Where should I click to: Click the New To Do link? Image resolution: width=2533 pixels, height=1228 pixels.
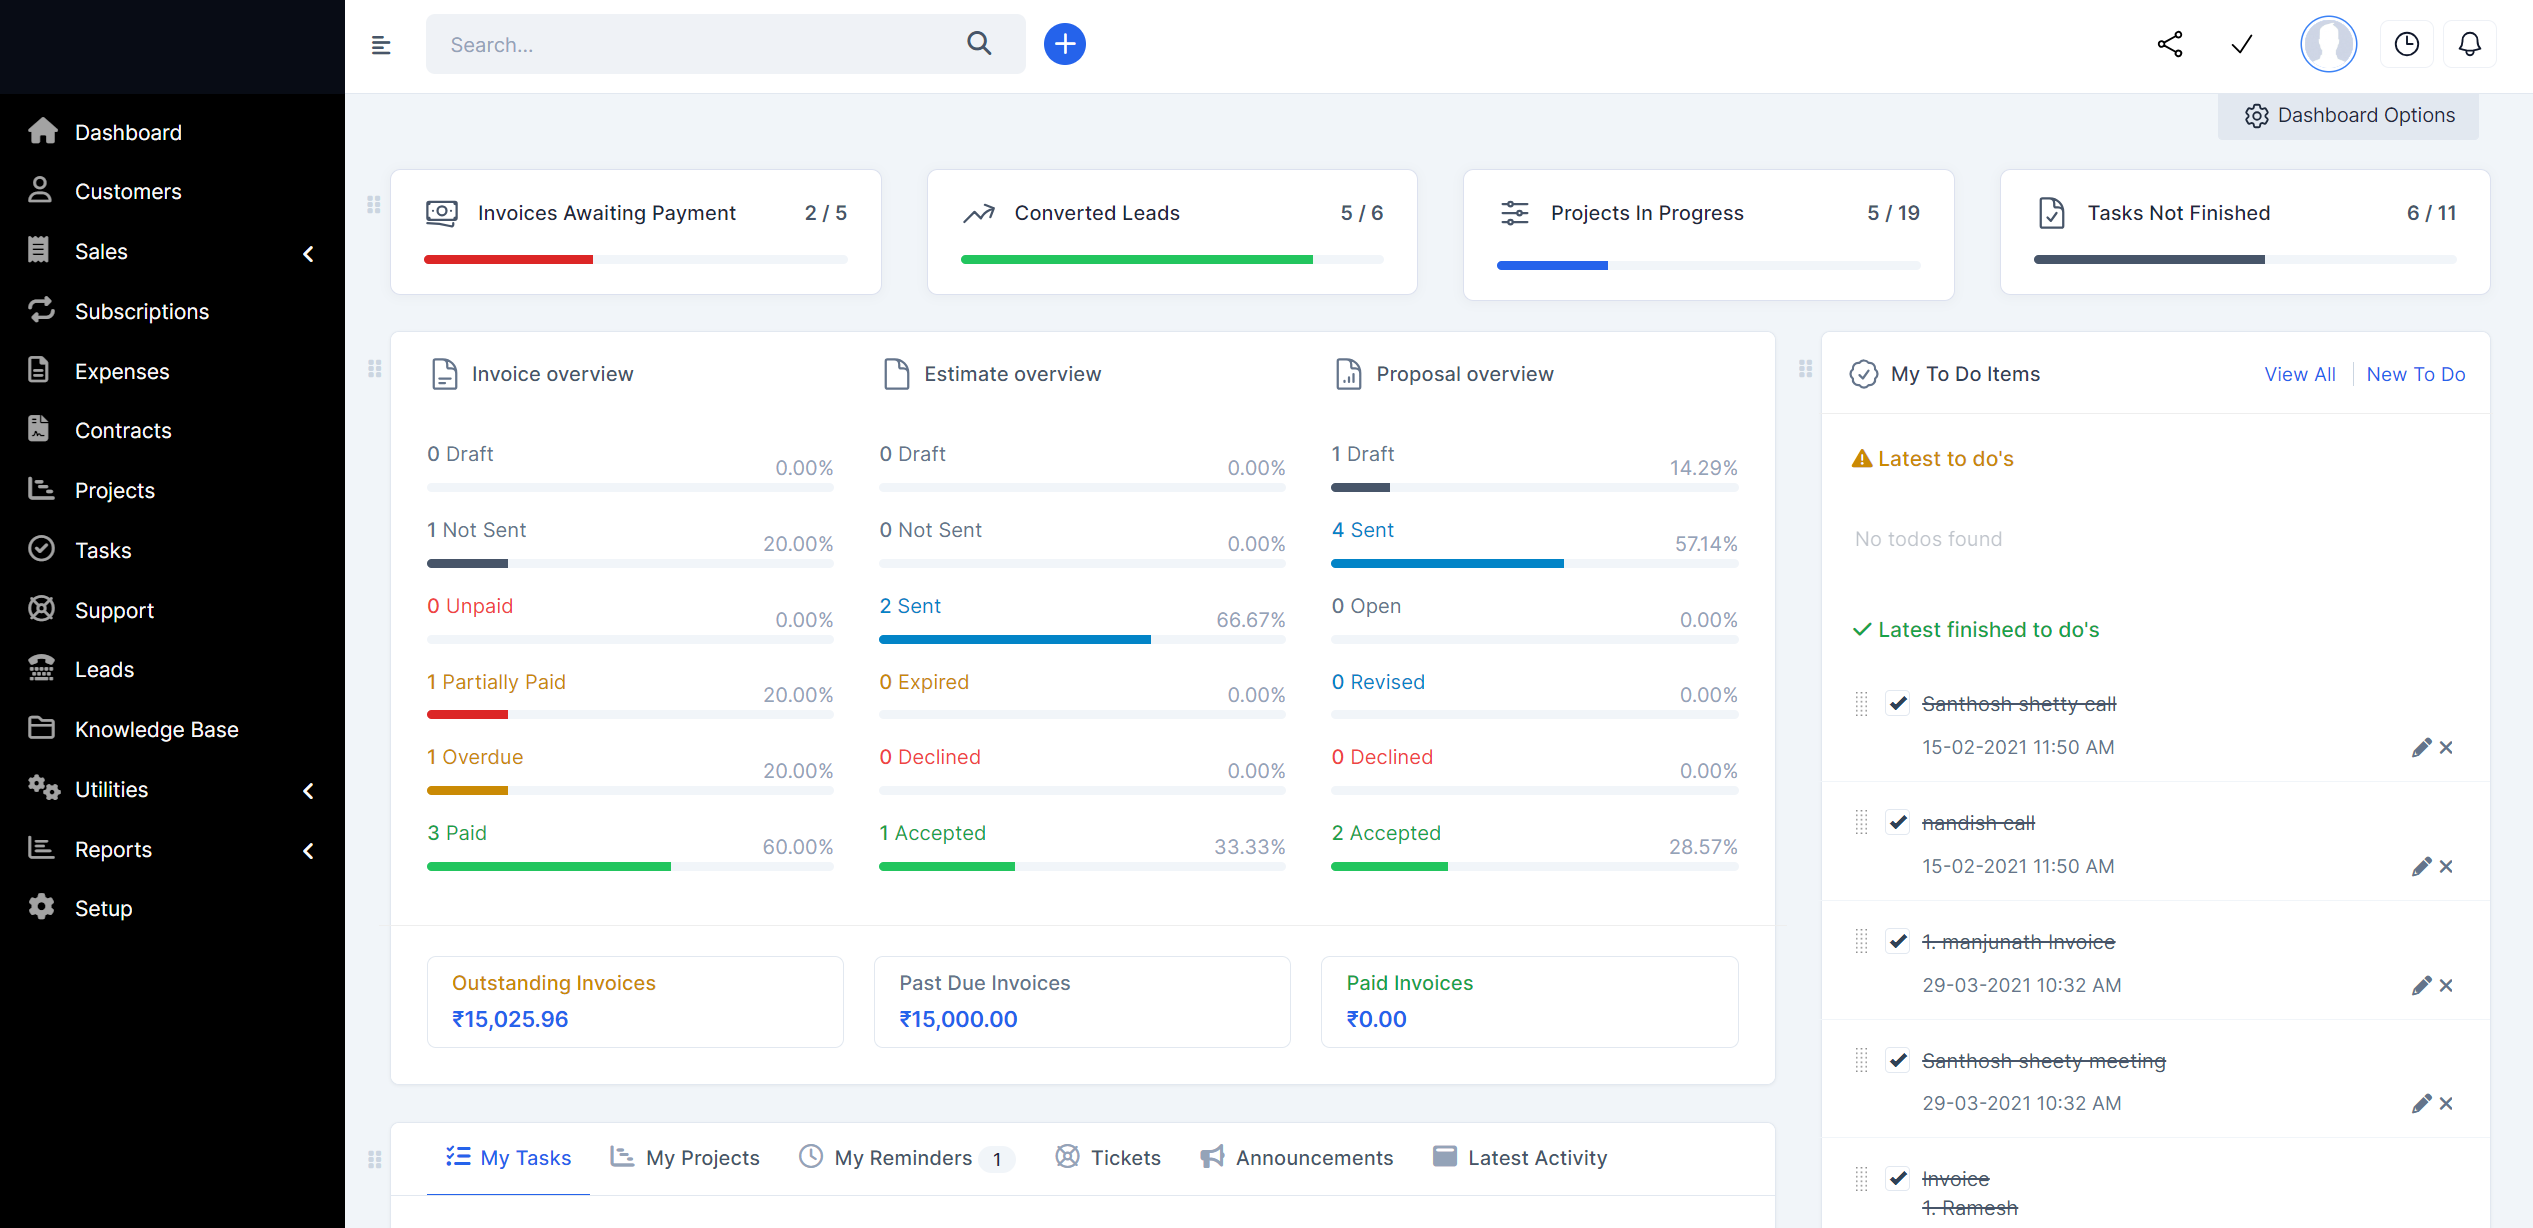pos(2415,374)
